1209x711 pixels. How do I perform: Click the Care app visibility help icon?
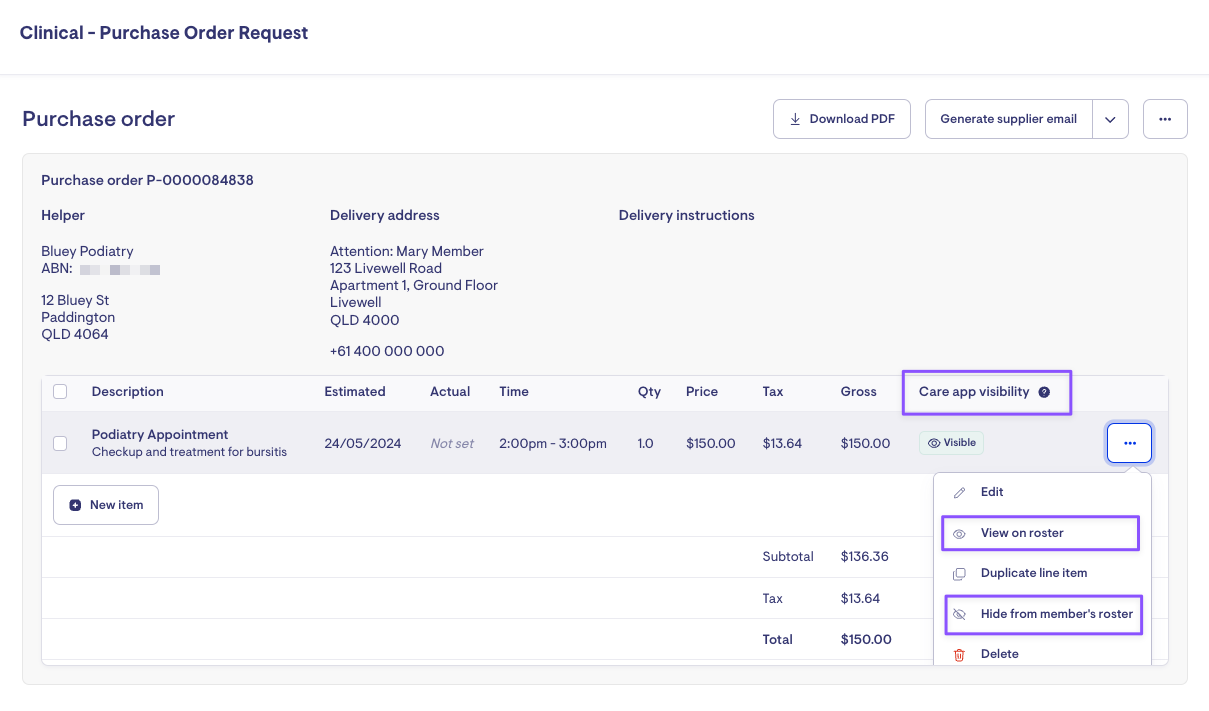pos(1044,392)
